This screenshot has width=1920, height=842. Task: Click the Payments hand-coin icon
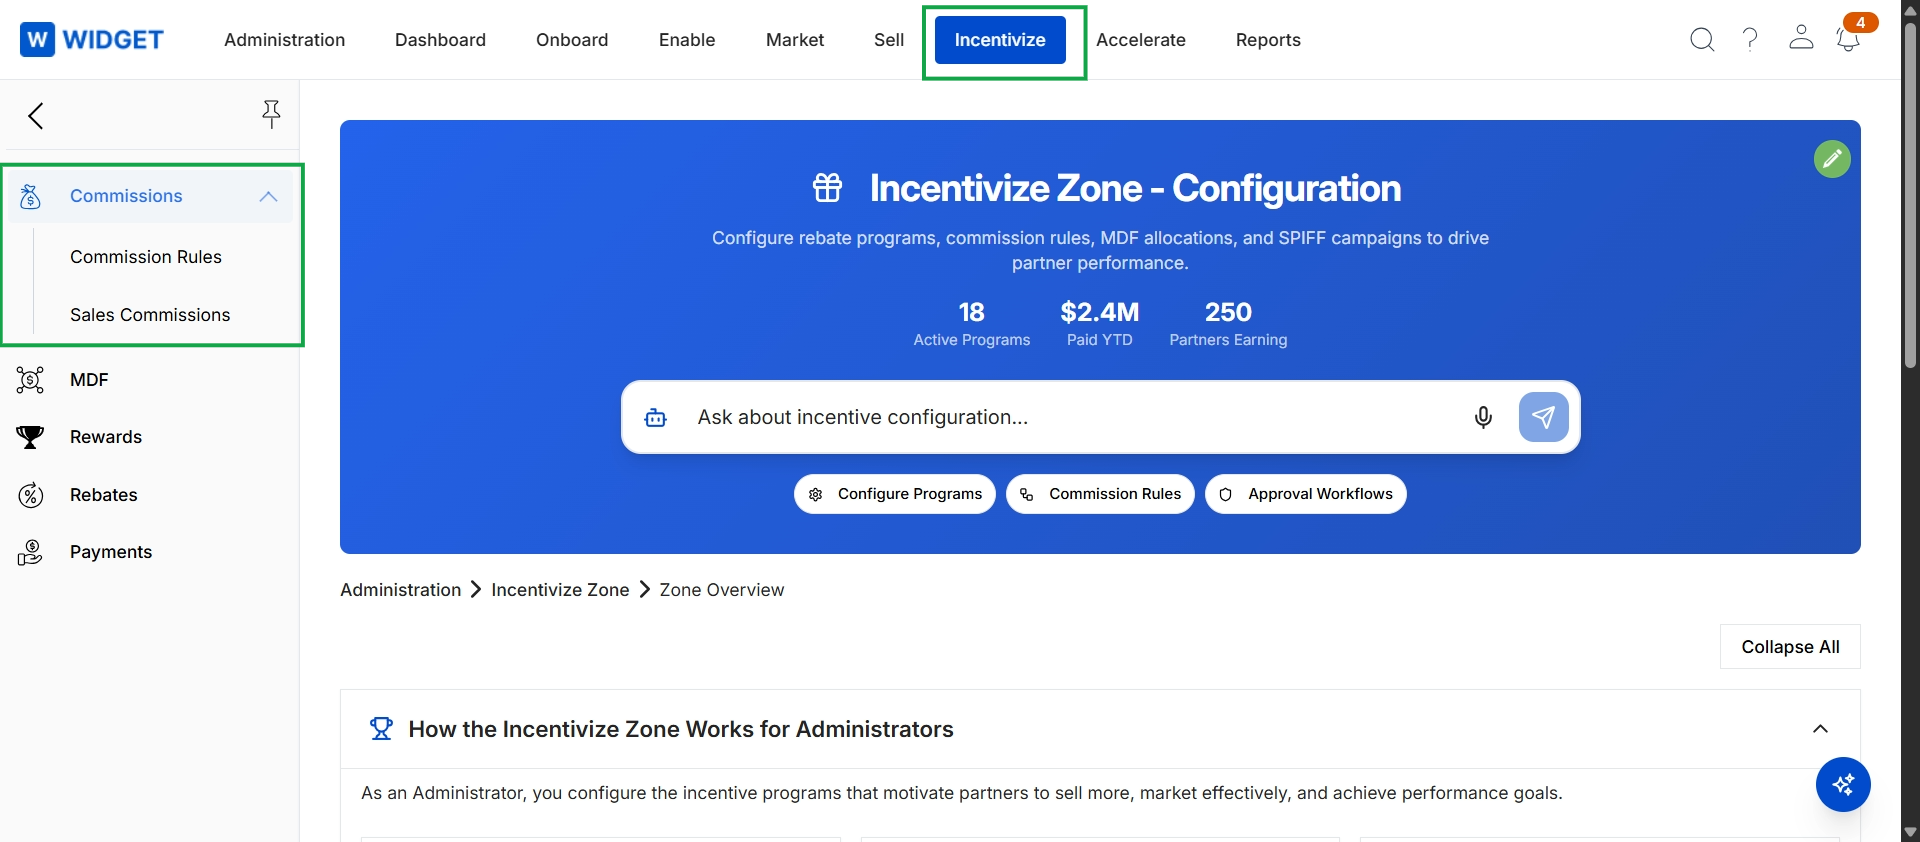tap(30, 552)
